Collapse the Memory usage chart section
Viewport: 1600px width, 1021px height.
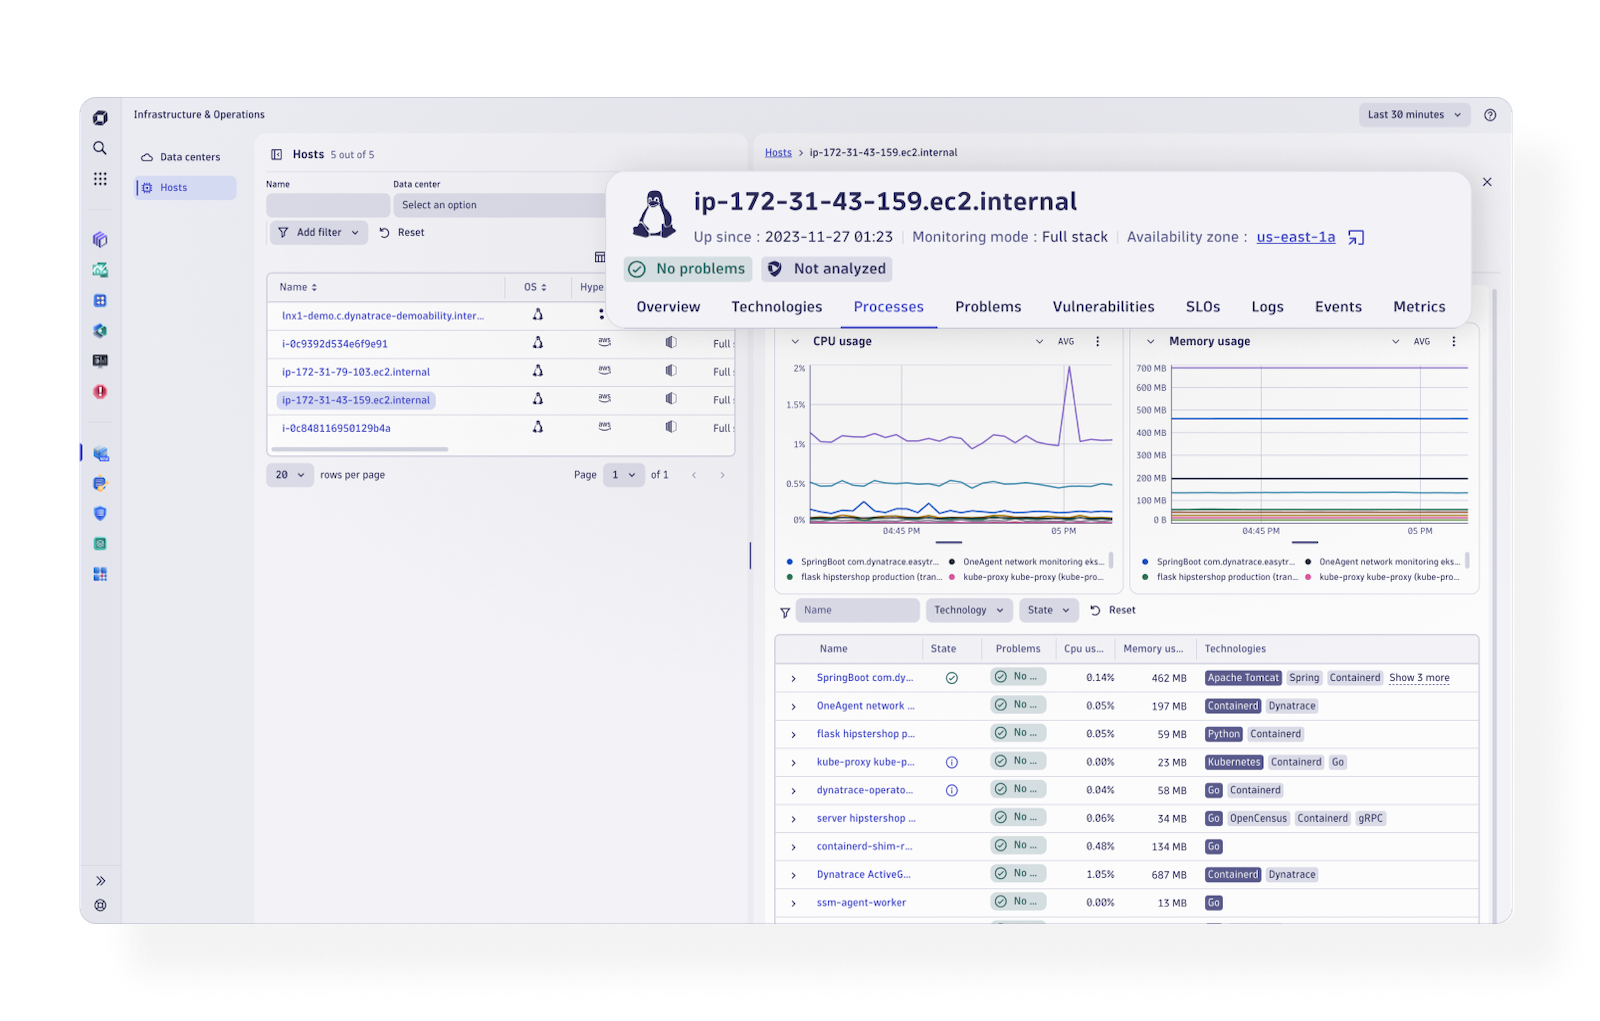tap(1150, 342)
